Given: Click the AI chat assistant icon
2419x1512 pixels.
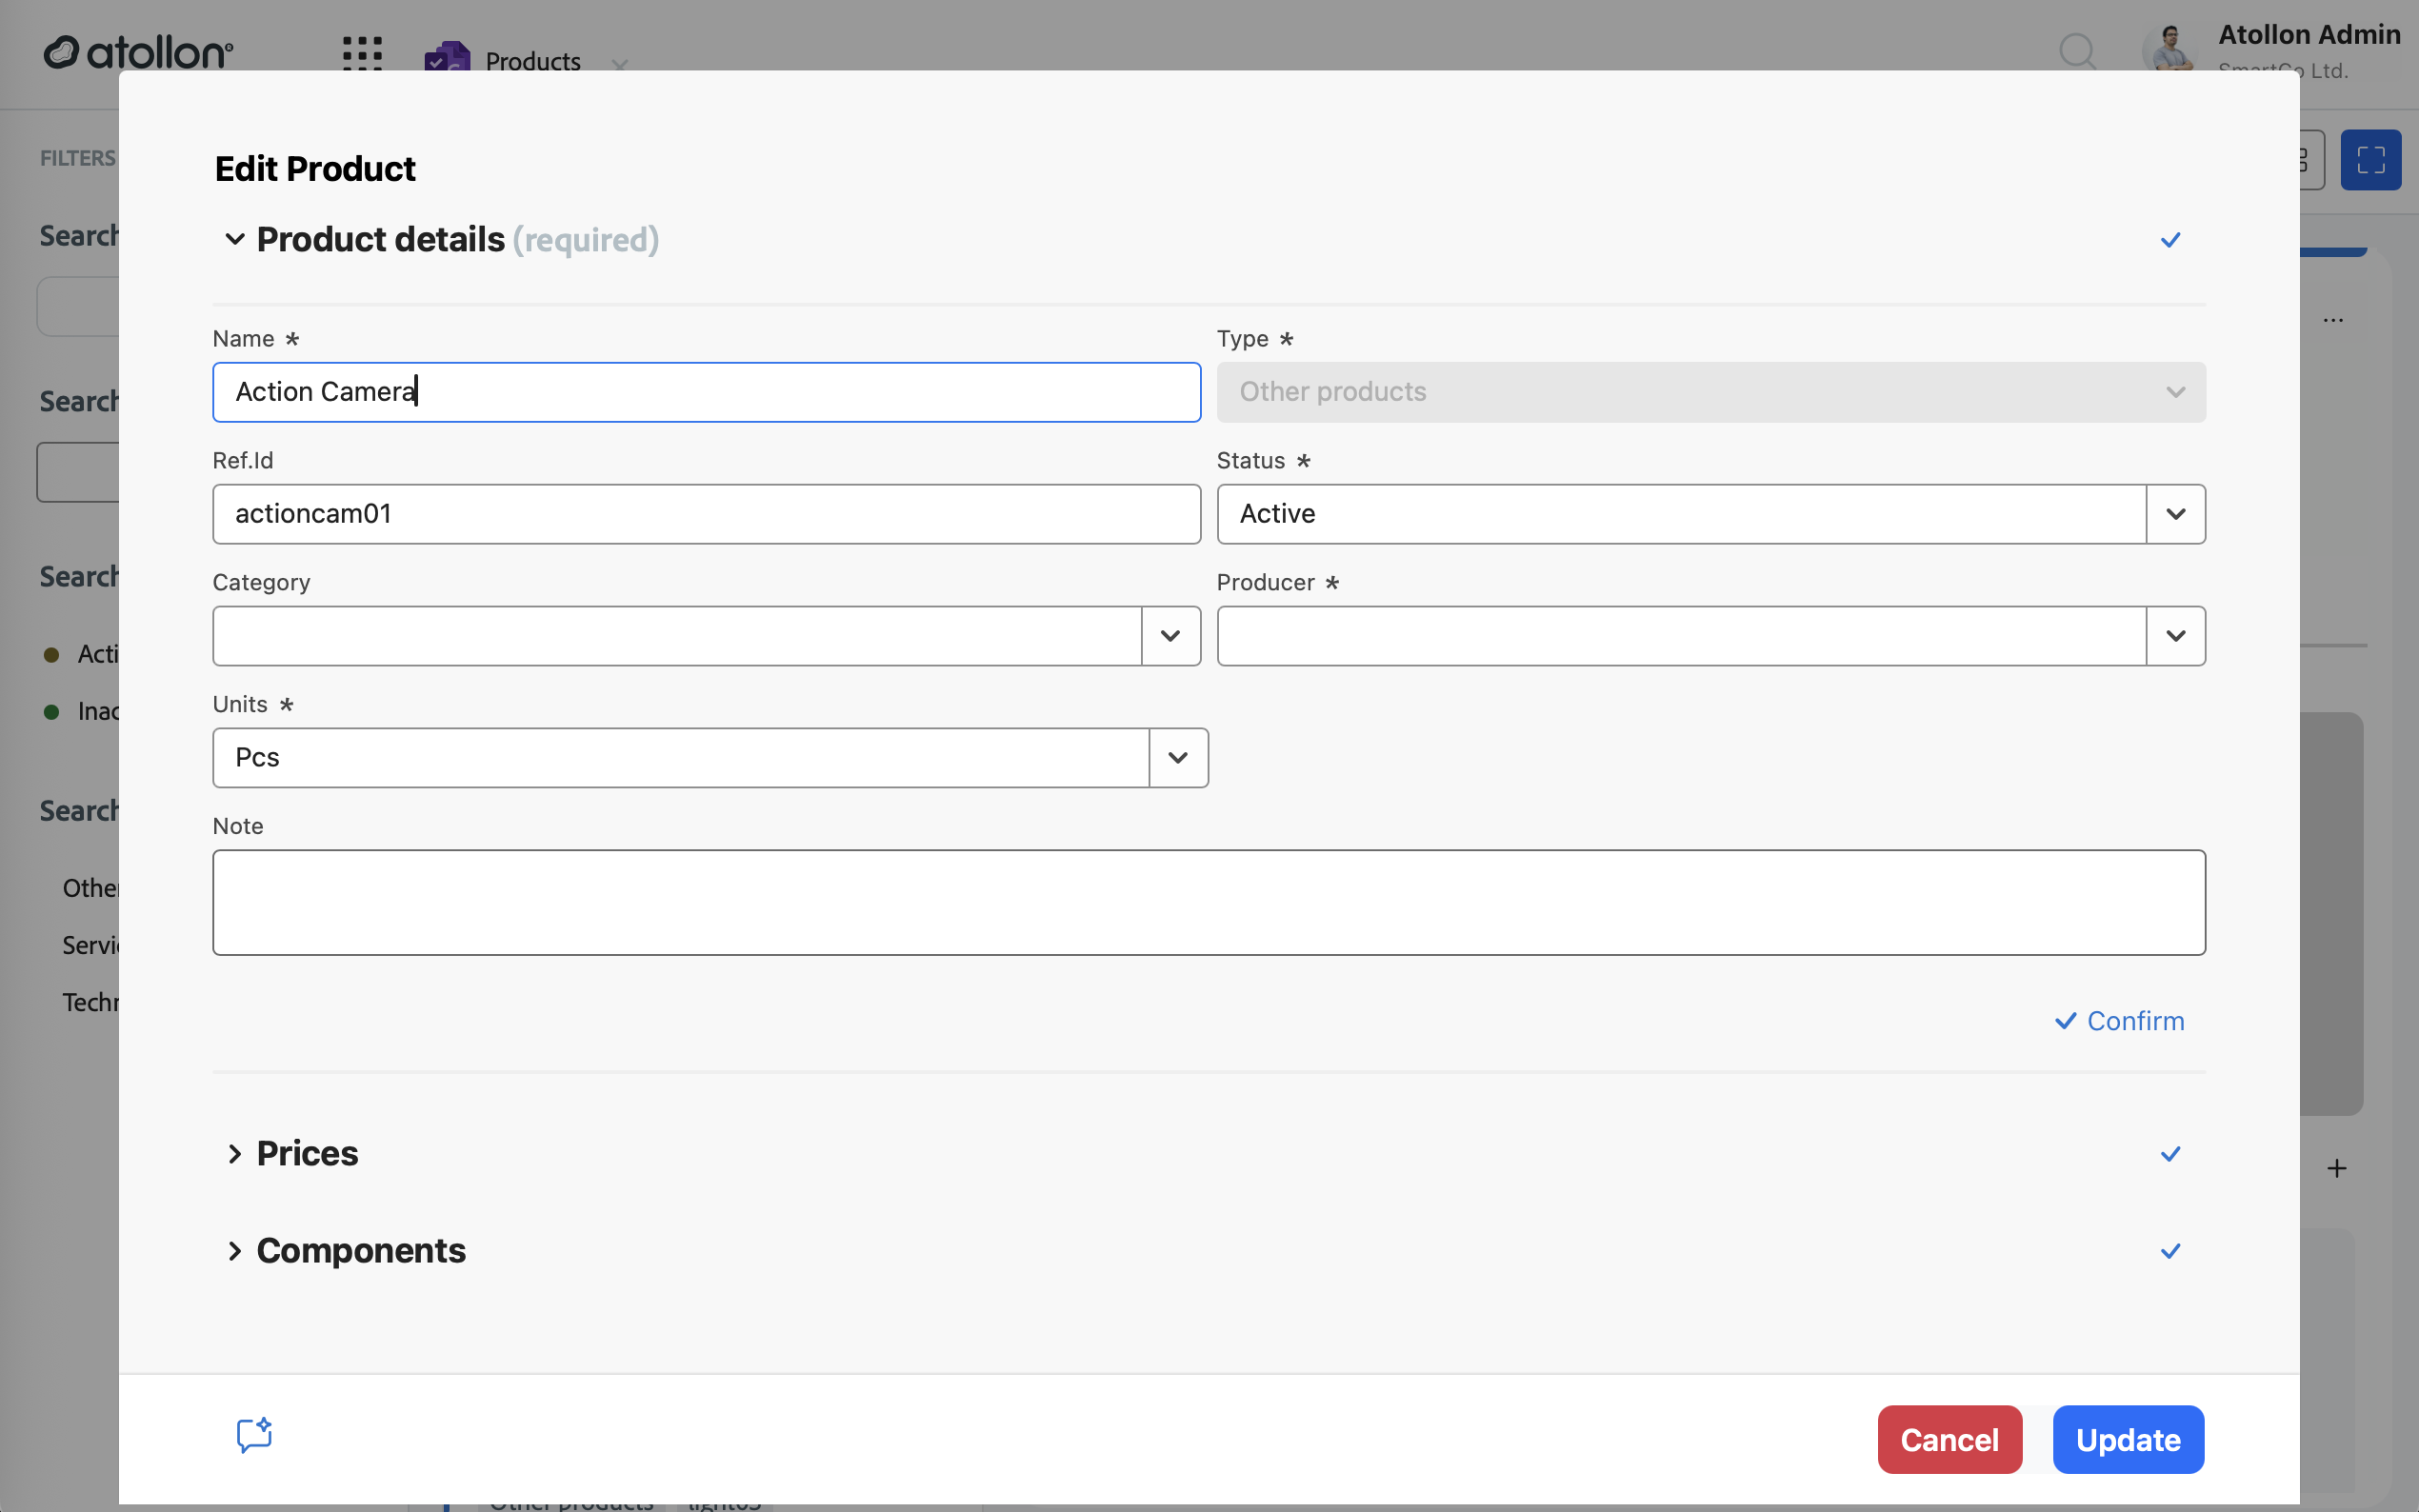Looking at the screenshot, I should tap(254, 1436).
